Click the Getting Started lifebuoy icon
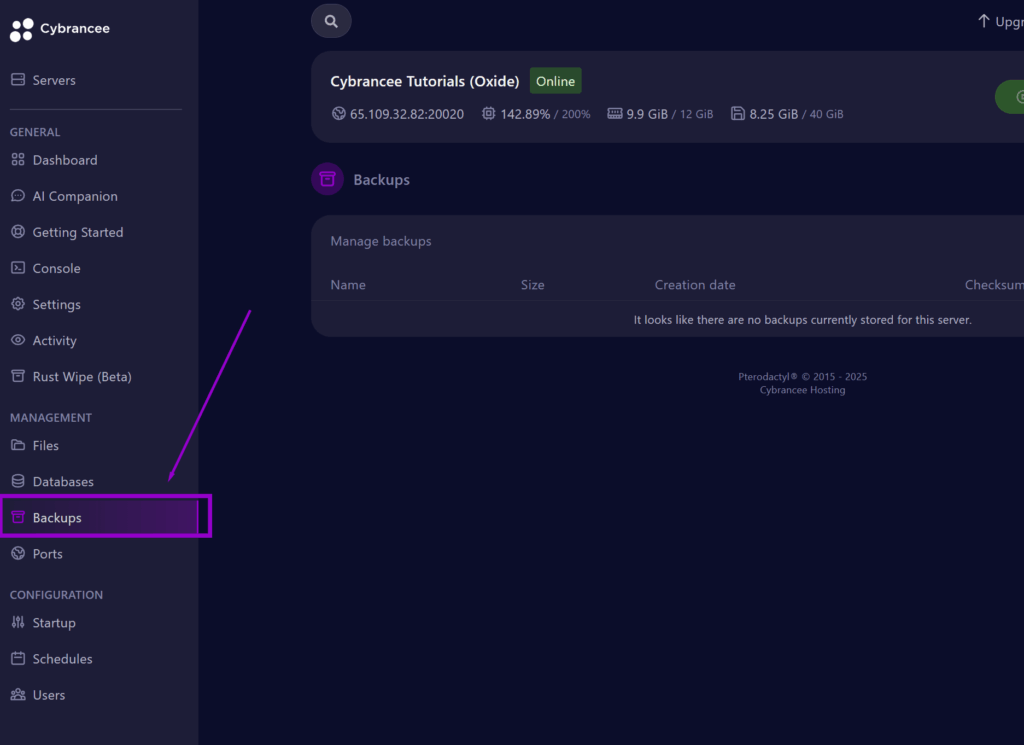 point(18,232)
